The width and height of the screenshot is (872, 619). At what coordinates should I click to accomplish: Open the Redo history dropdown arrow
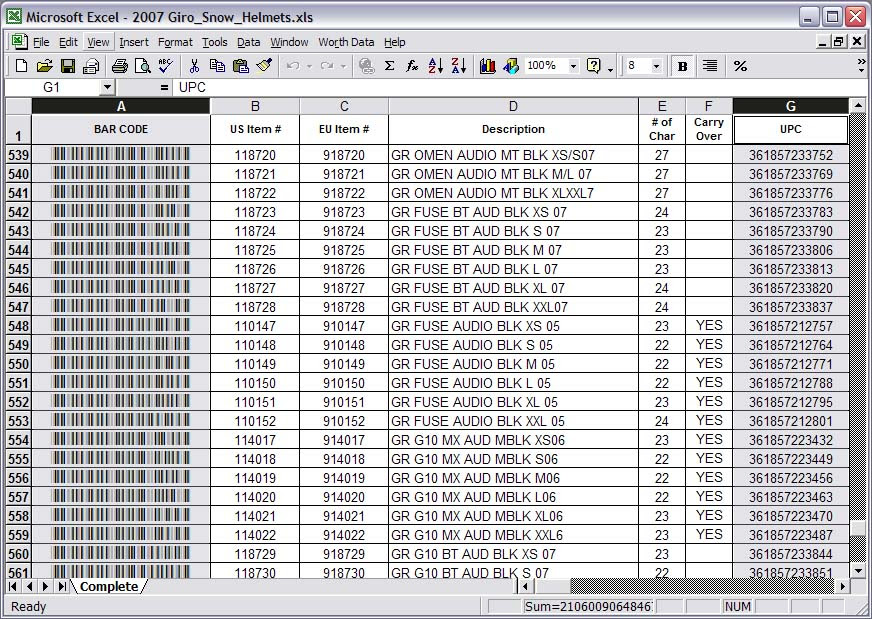343,67
